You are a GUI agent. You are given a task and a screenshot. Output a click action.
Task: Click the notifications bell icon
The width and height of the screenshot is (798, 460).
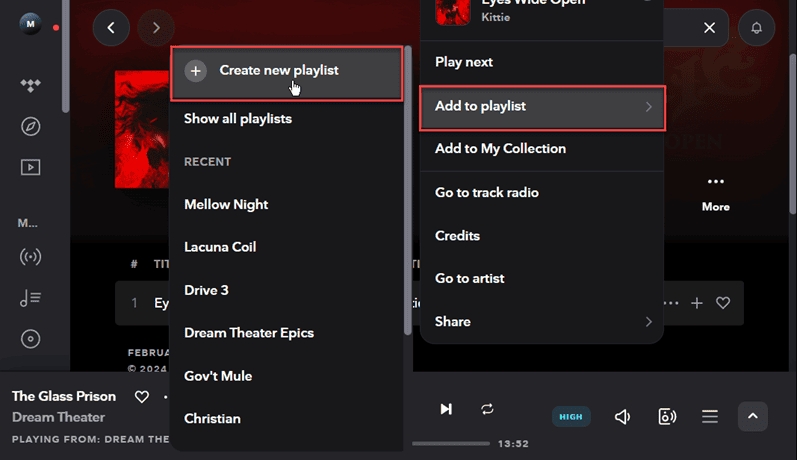coord(756,28)
